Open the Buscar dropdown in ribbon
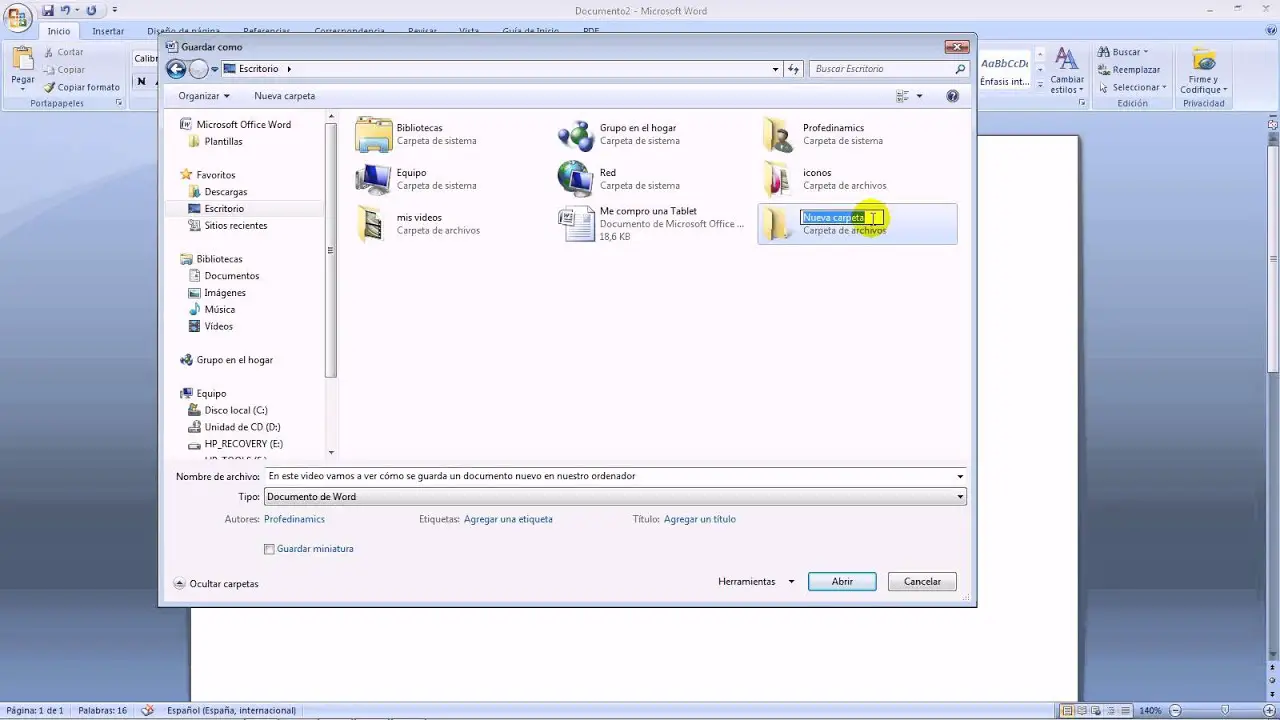Image resolution: width=1280 pixels, height=720 pixels. (1123, 52)
